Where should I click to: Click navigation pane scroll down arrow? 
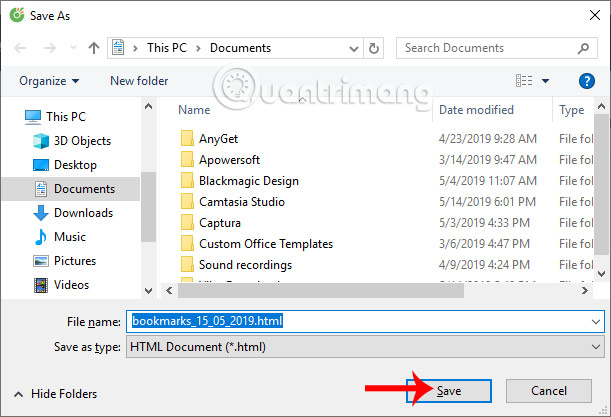(148, 291)
